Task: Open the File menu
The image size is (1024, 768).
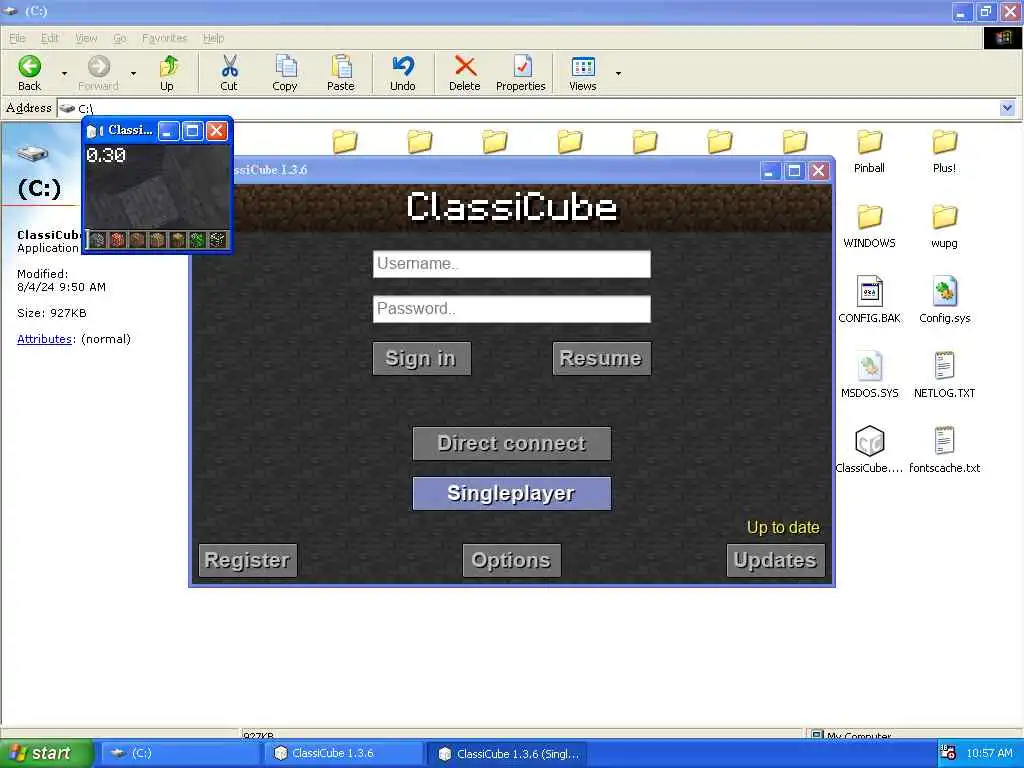Action: click(17, 38)
